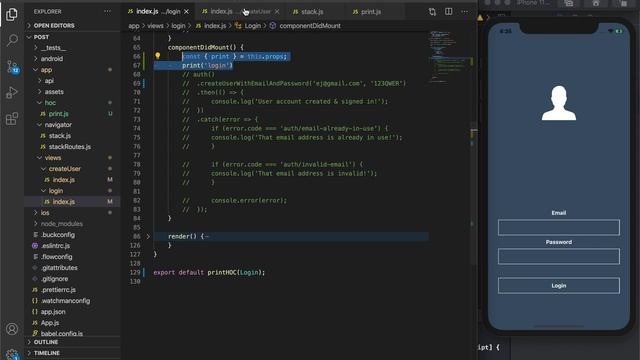Open .gitignore file
Screen dimensions: 640x360
54,279
